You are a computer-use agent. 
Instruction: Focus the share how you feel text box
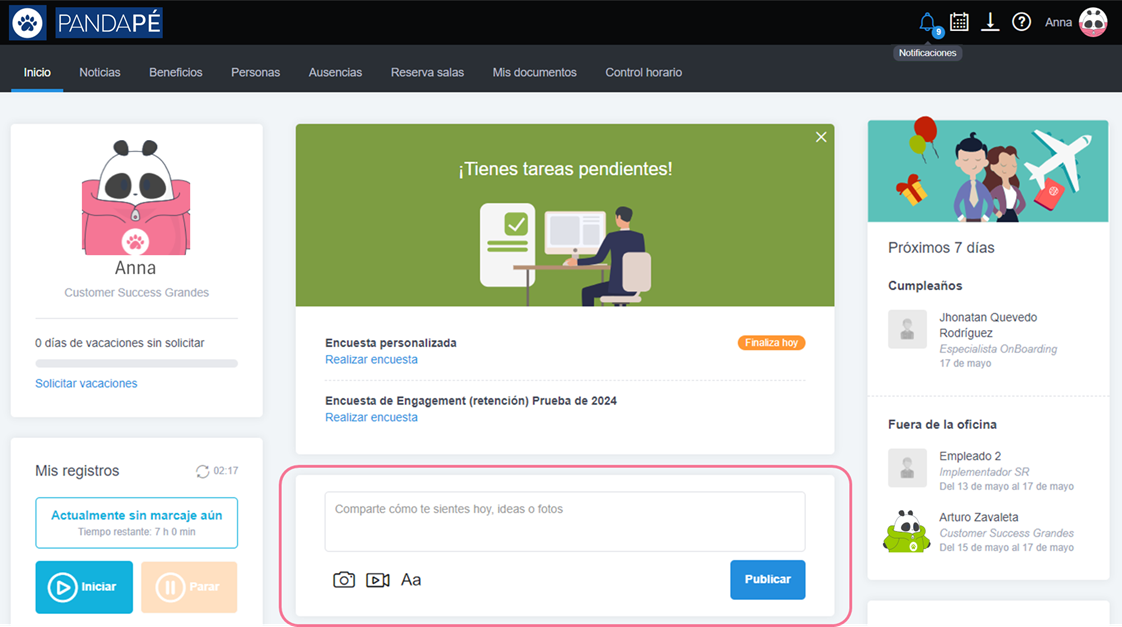(564, 521)
